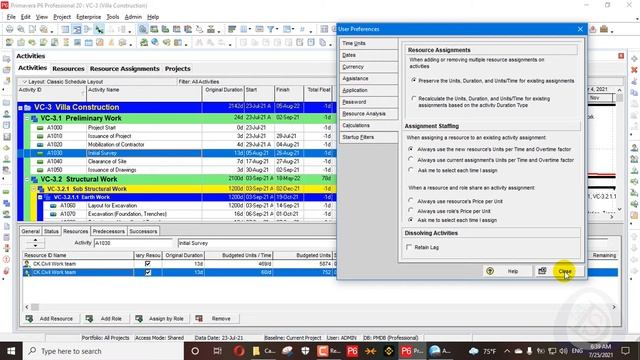Click the resources table horizontal scrollbar thumb
This screenshot has height=360, width=640.
click(x=35, y=307)
